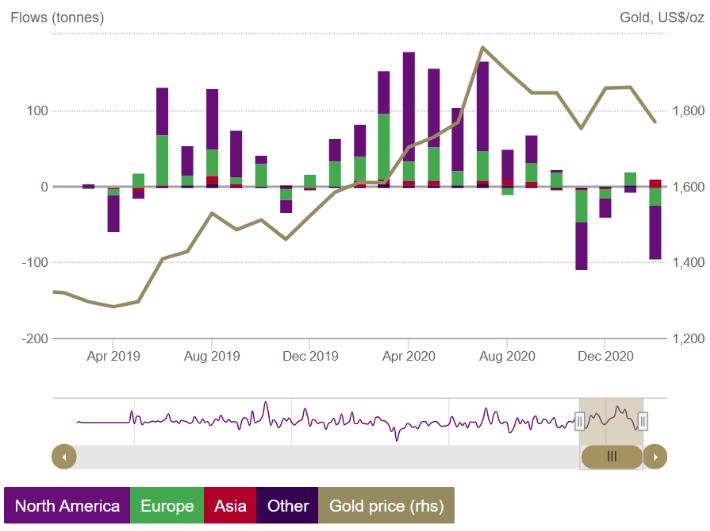The image size is (710, 531).
Task: Click the right scroll arrow of navigator
Action: (655, 457)
